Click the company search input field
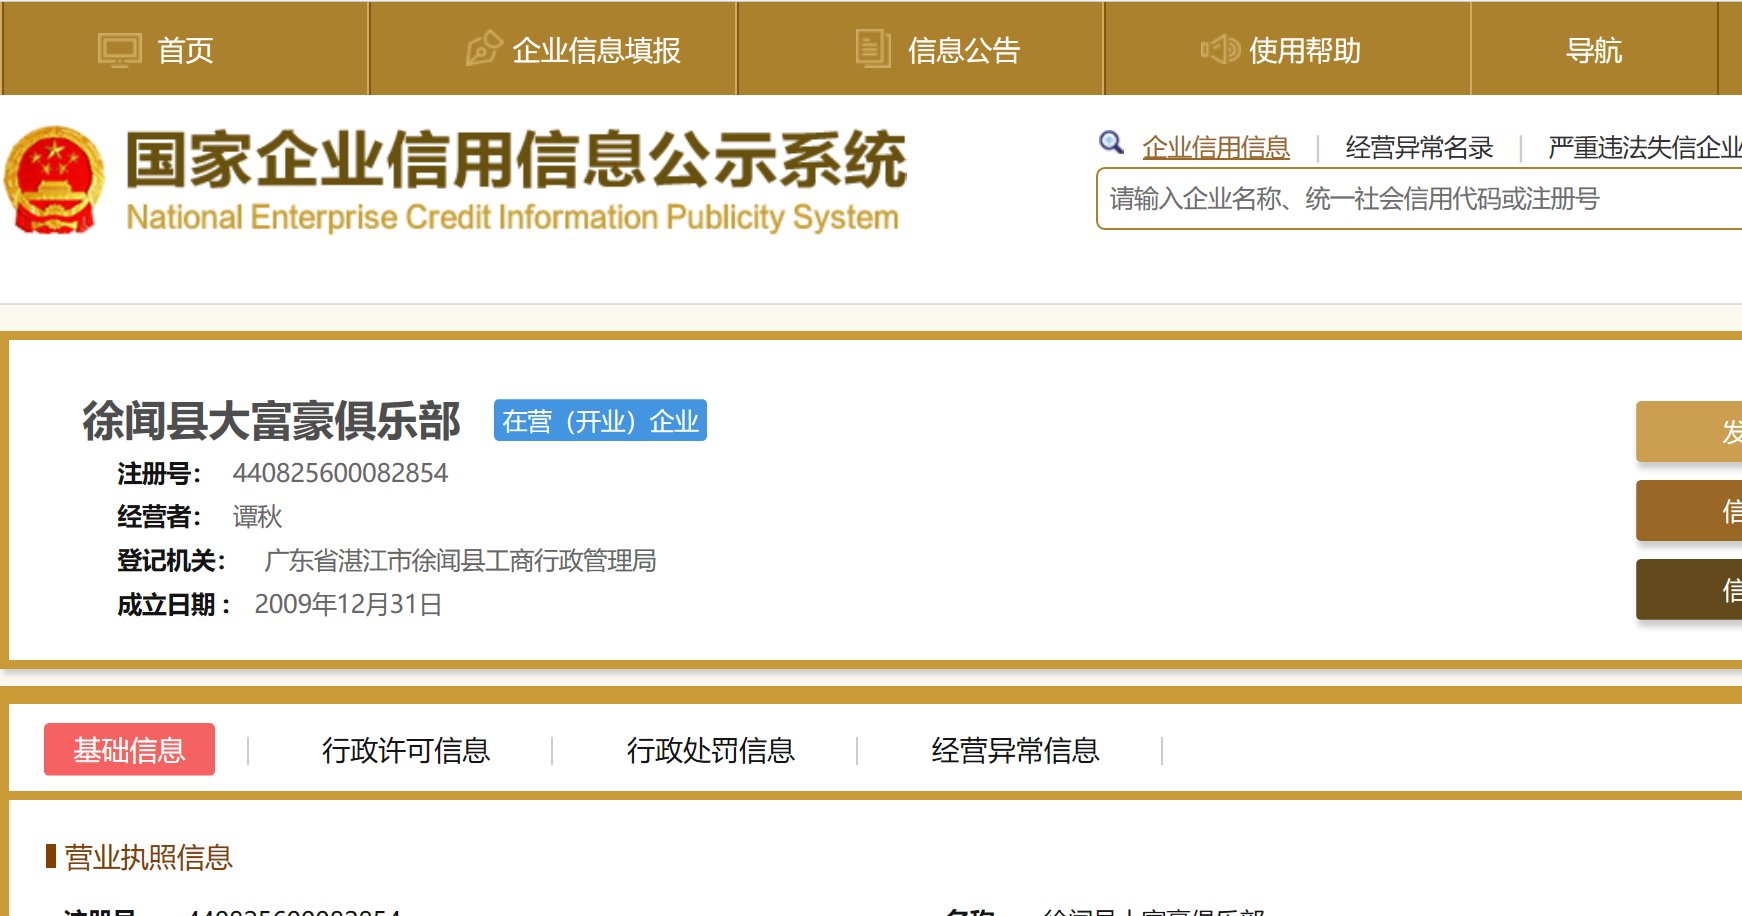The width and height of the screenshot is (1742, 916). click(x=1400, y=199)
